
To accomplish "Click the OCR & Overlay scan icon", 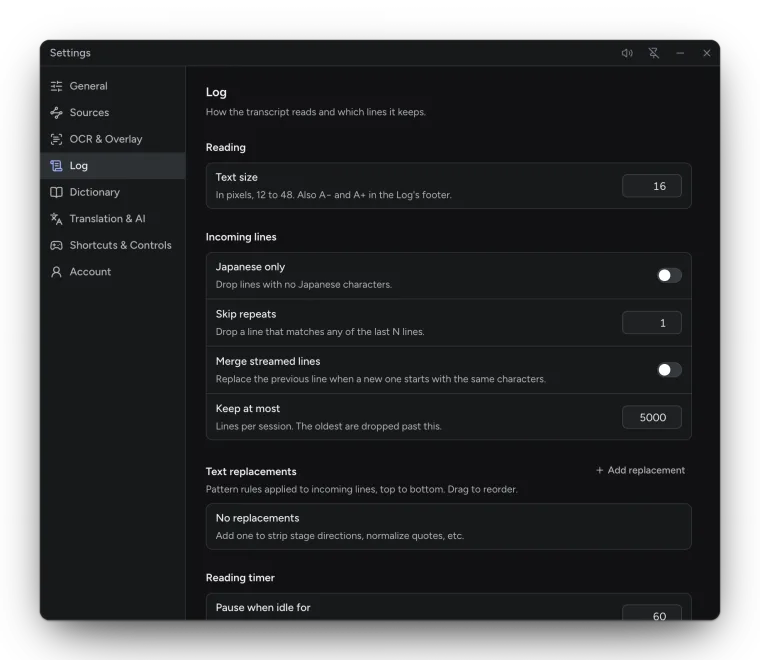I will (56, 139).
